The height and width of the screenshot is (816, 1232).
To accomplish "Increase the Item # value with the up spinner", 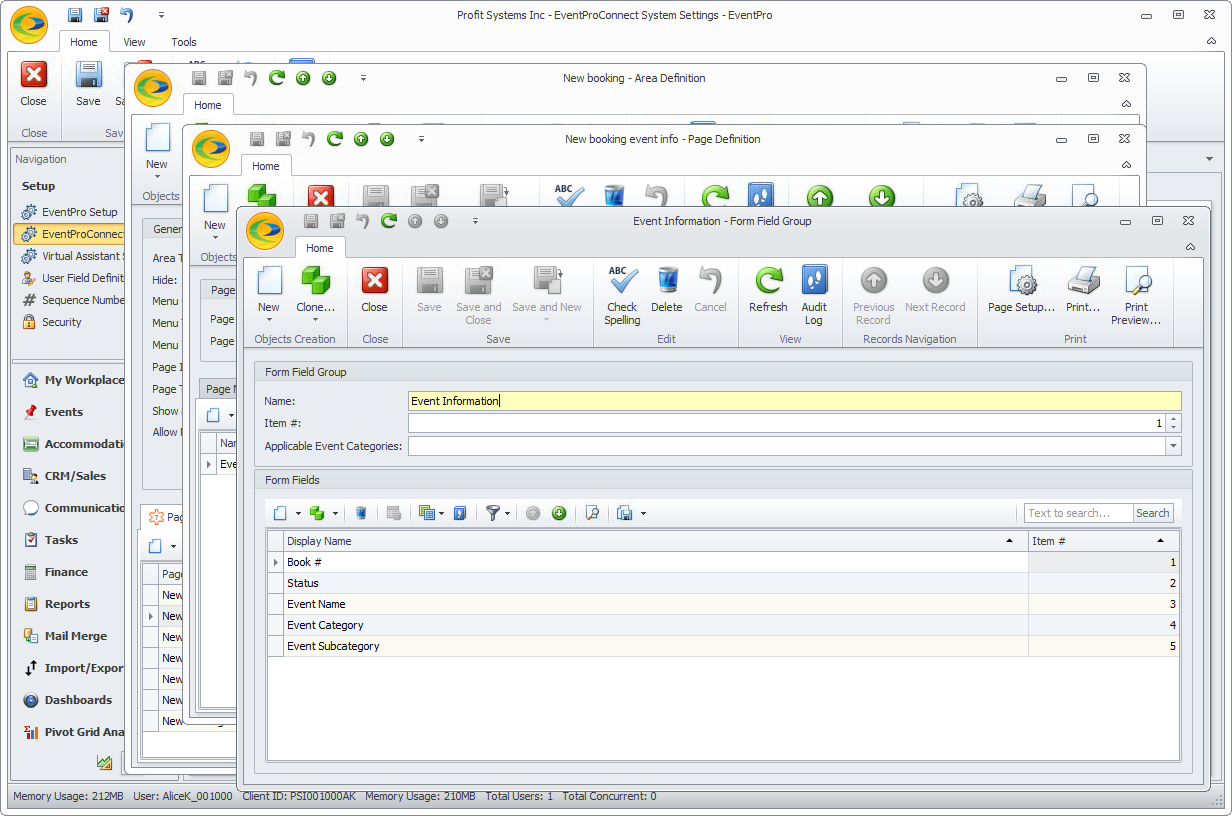I will click(x=1174, y=419).
